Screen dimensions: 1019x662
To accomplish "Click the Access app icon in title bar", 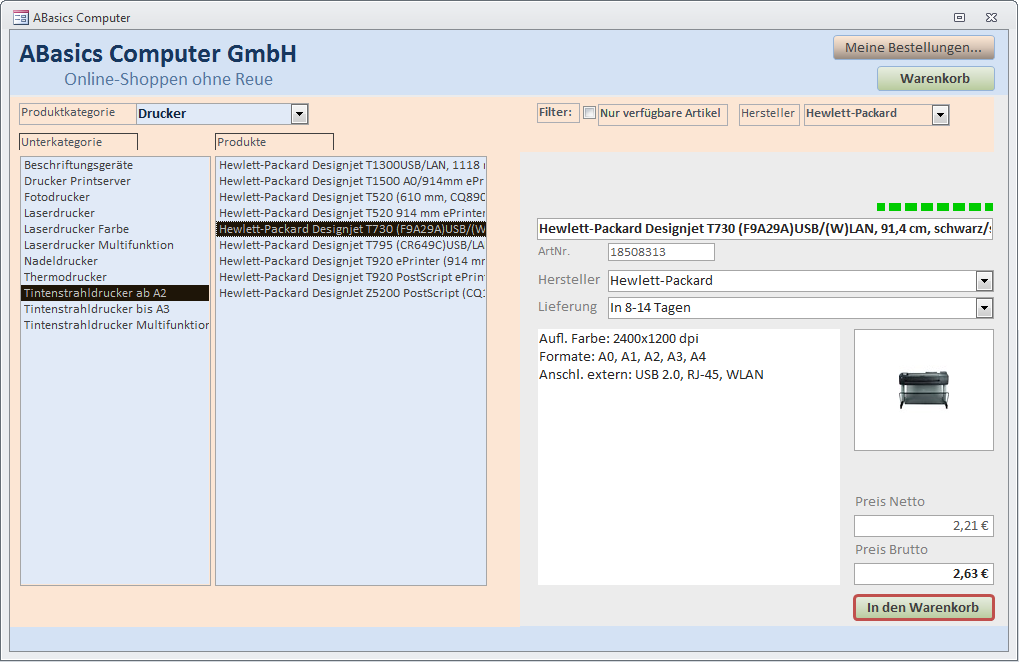I will click(x=20, y=17).
